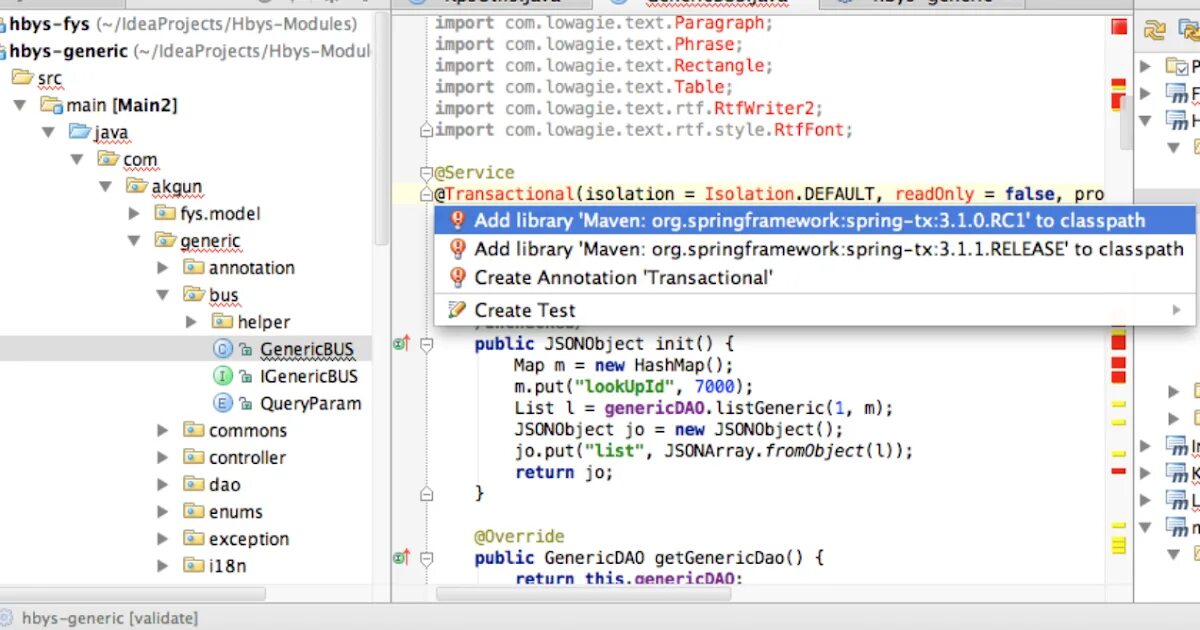Select IGenericBUS in the project tree

[308, 376]
